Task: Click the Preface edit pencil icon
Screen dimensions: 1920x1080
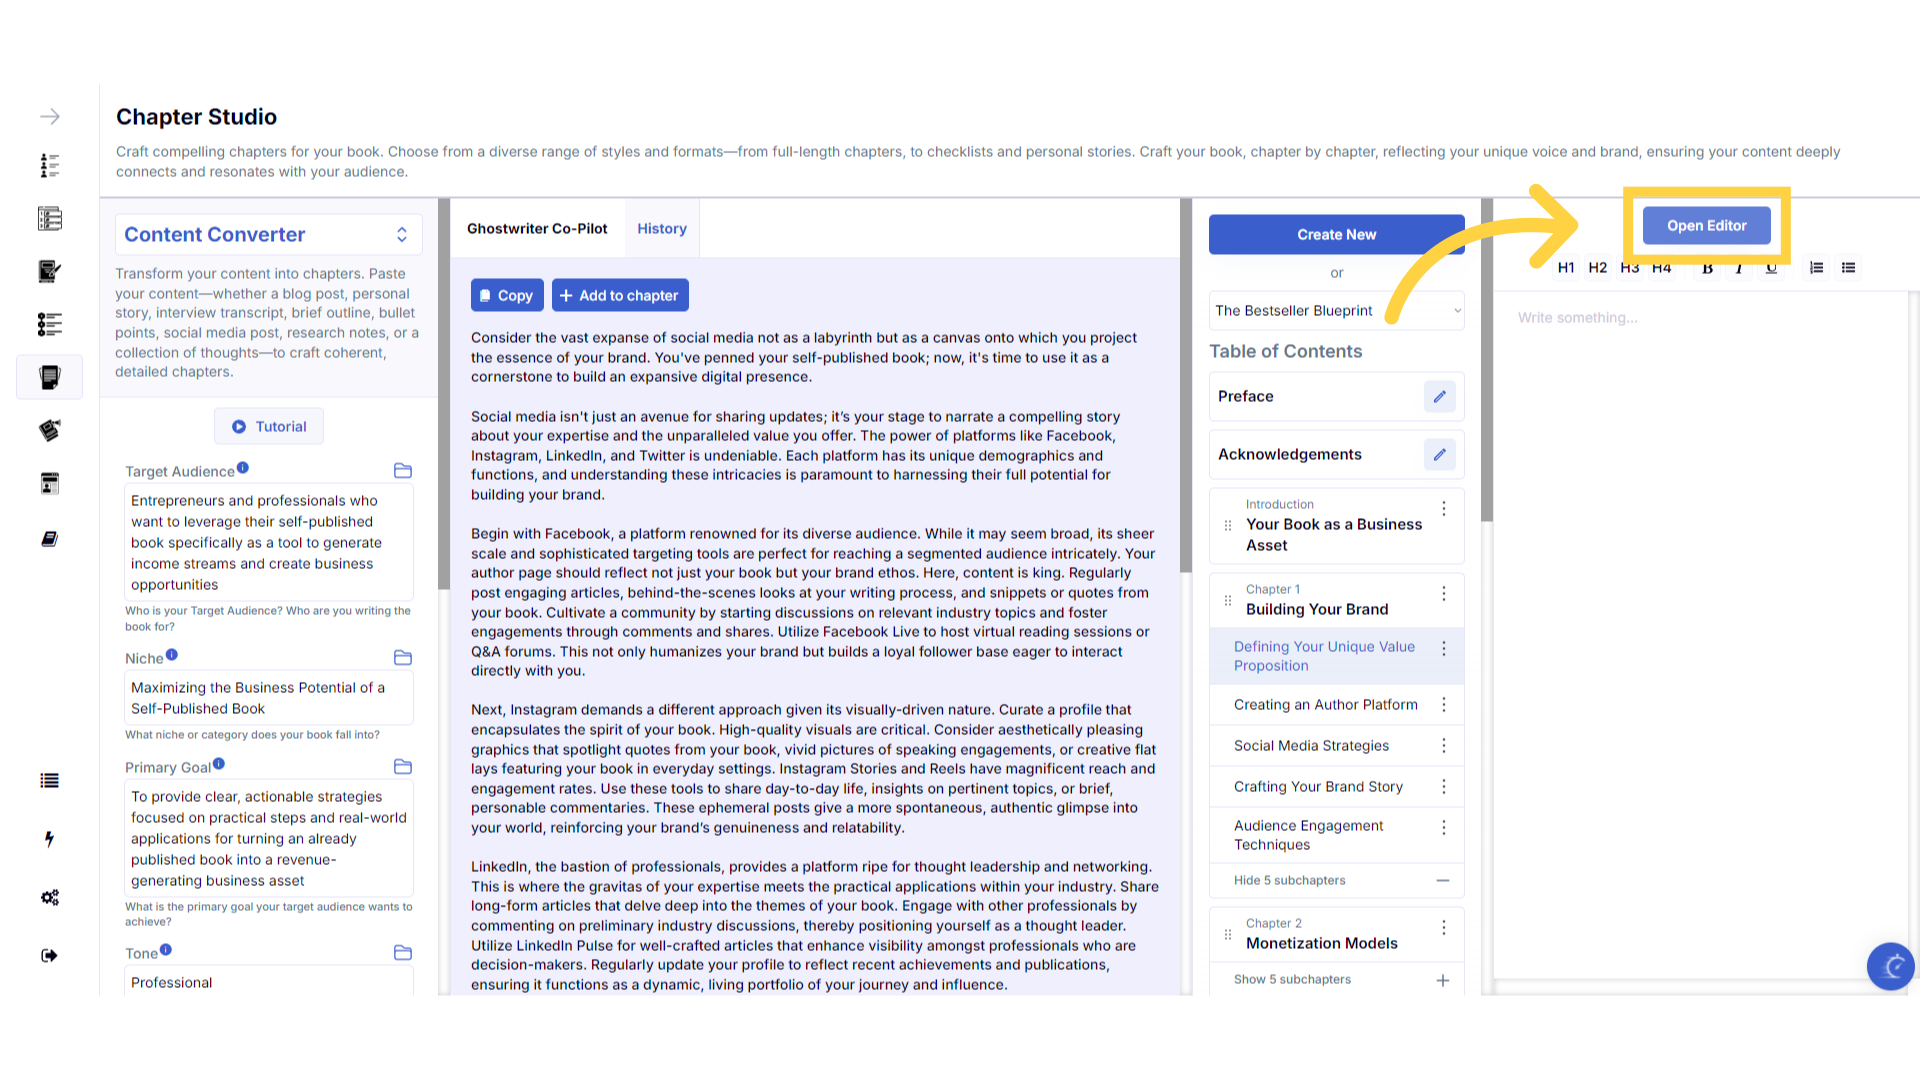Action: pos(1439,396)
